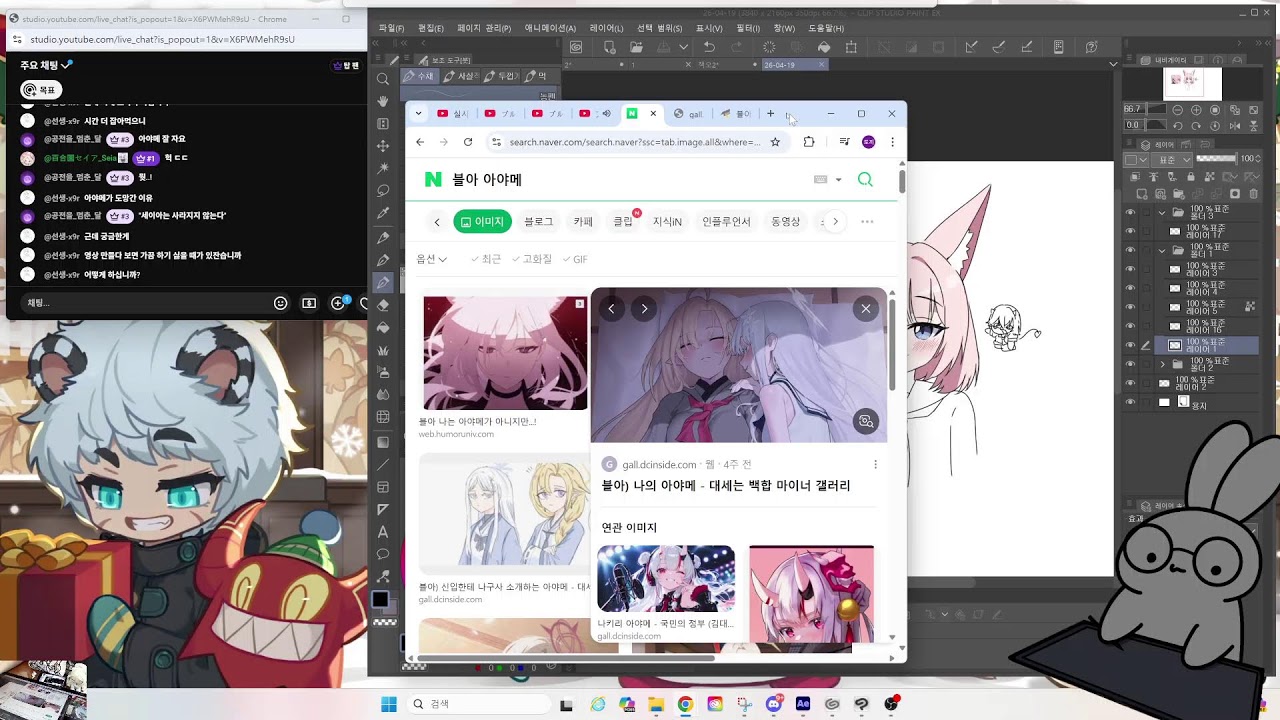Viewport: 1280px width, 720px height.
Task: Select the Fill bucket tool in toolbox
Action: coord(383,327)
